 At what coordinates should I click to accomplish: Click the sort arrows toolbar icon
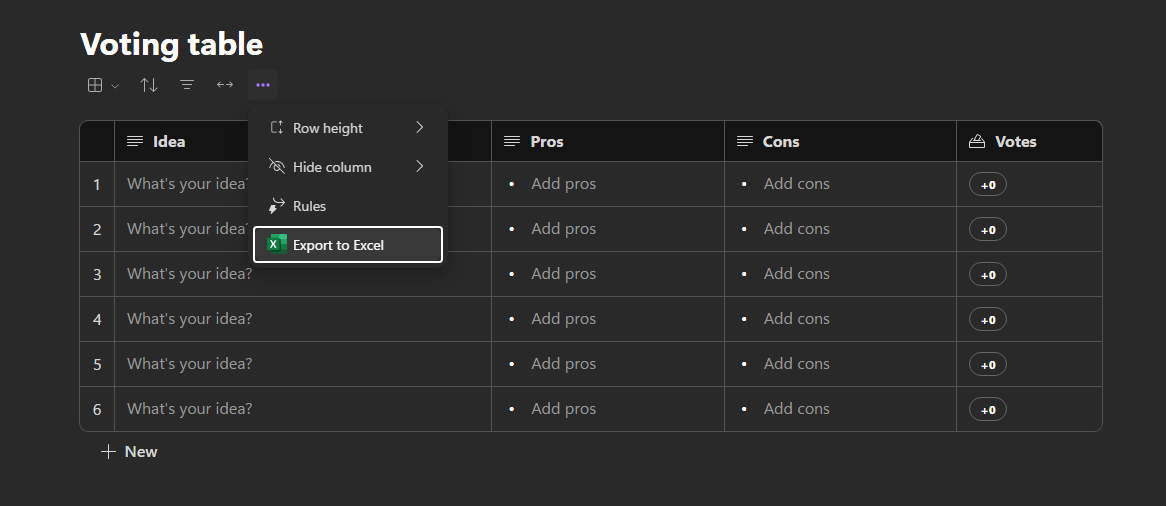tap(149, 86)
